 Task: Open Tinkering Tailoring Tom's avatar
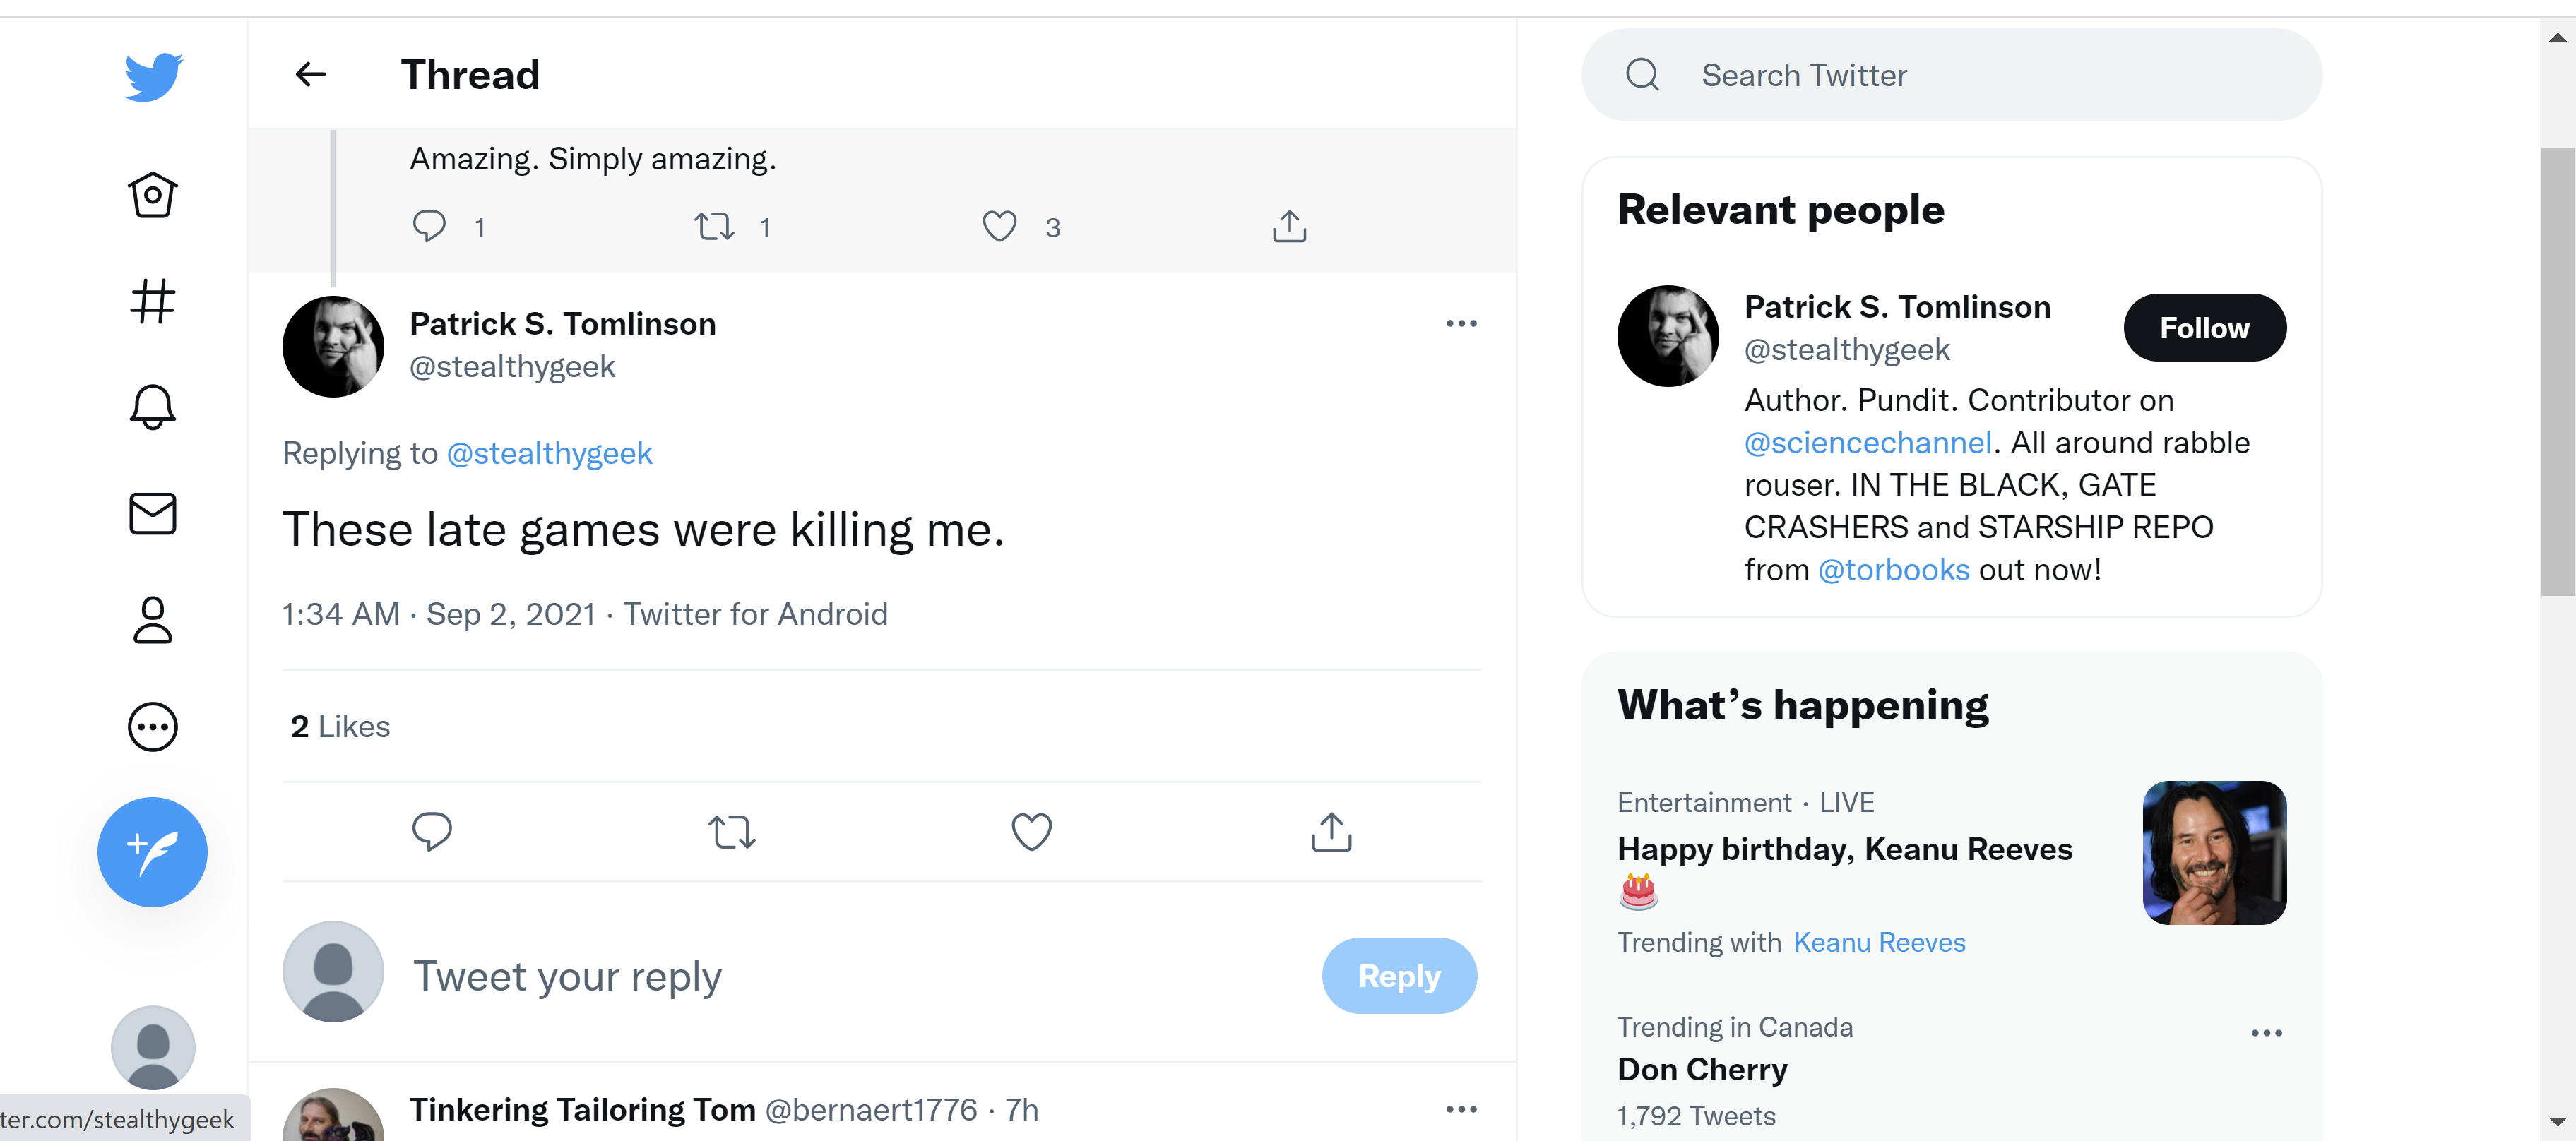(333, 1115)
